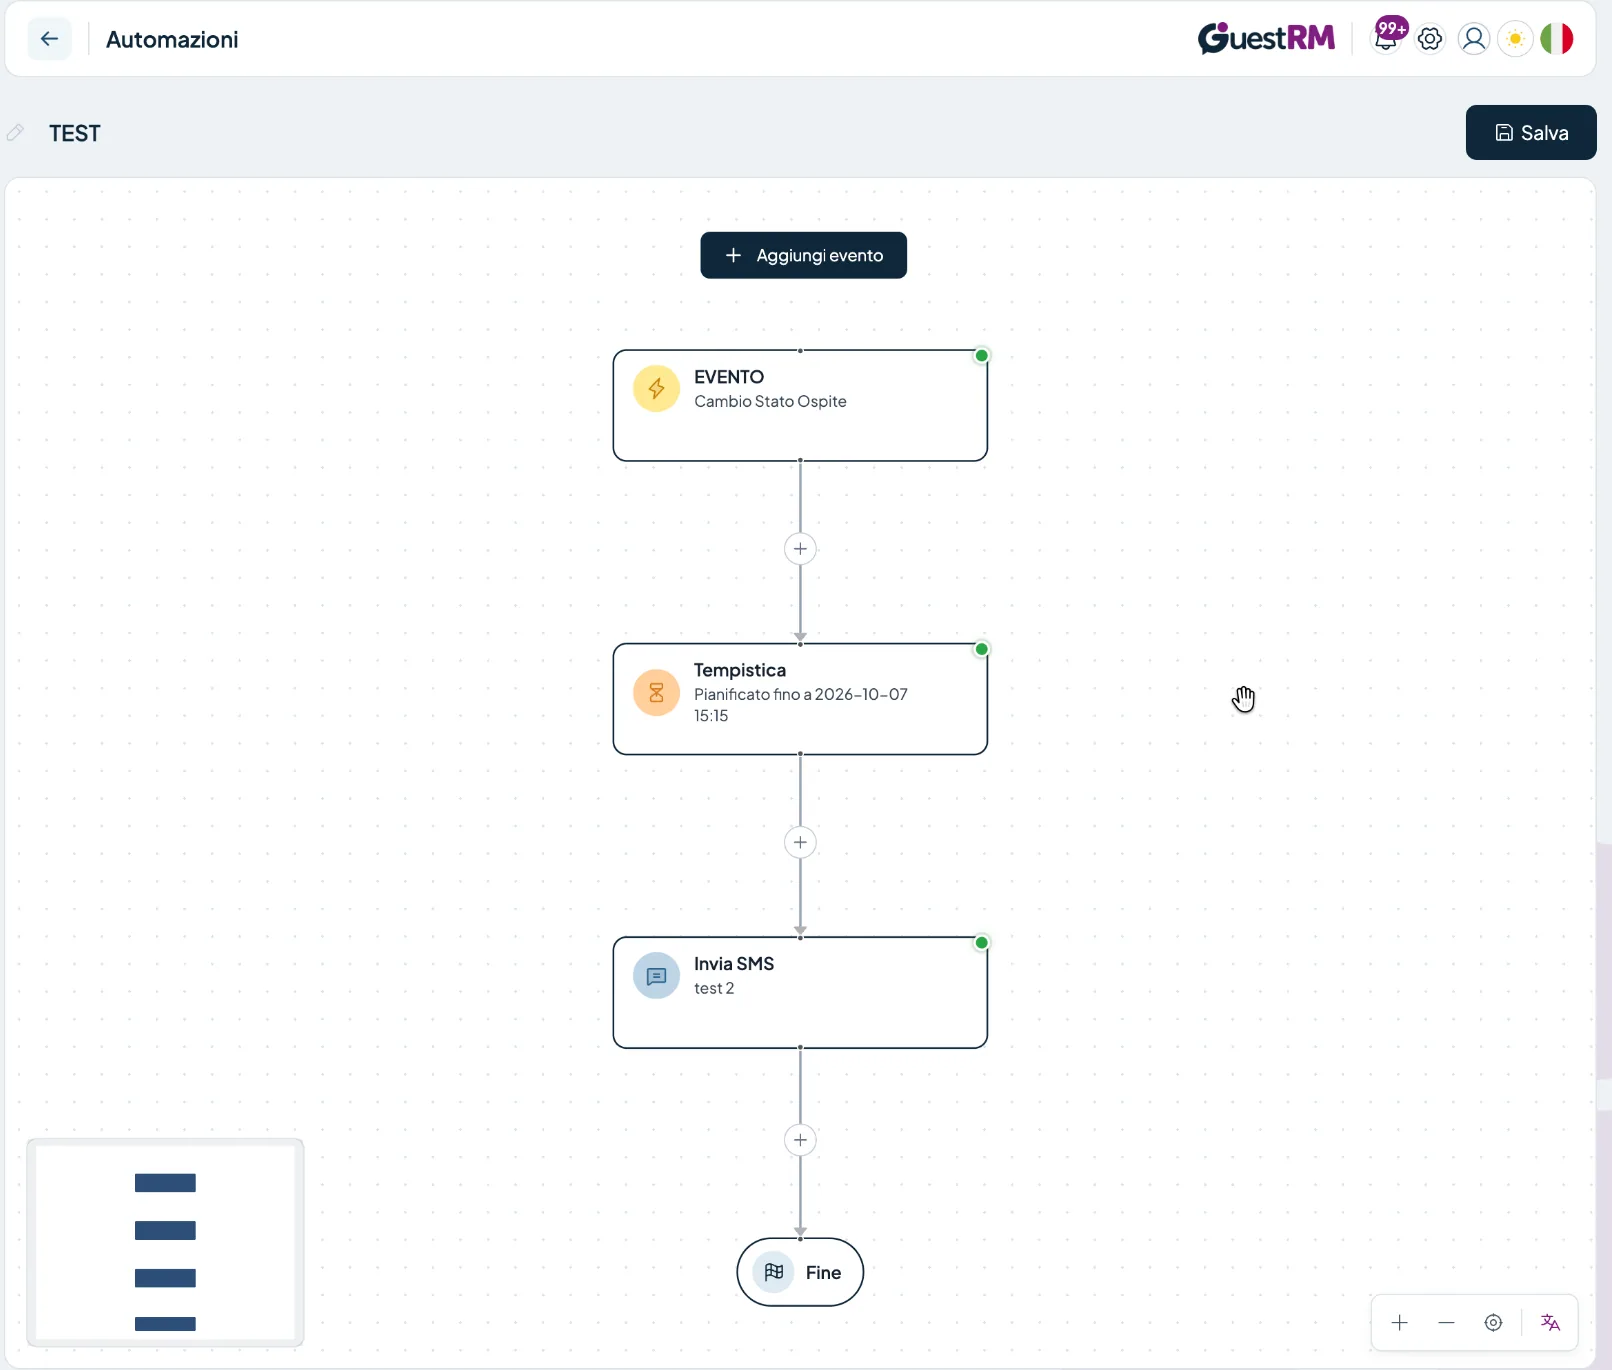The height and width of the screenshot is (1370, 1612).
Task: Select the EVENTO Cambio Stato Ospite node
Action: 800,405
